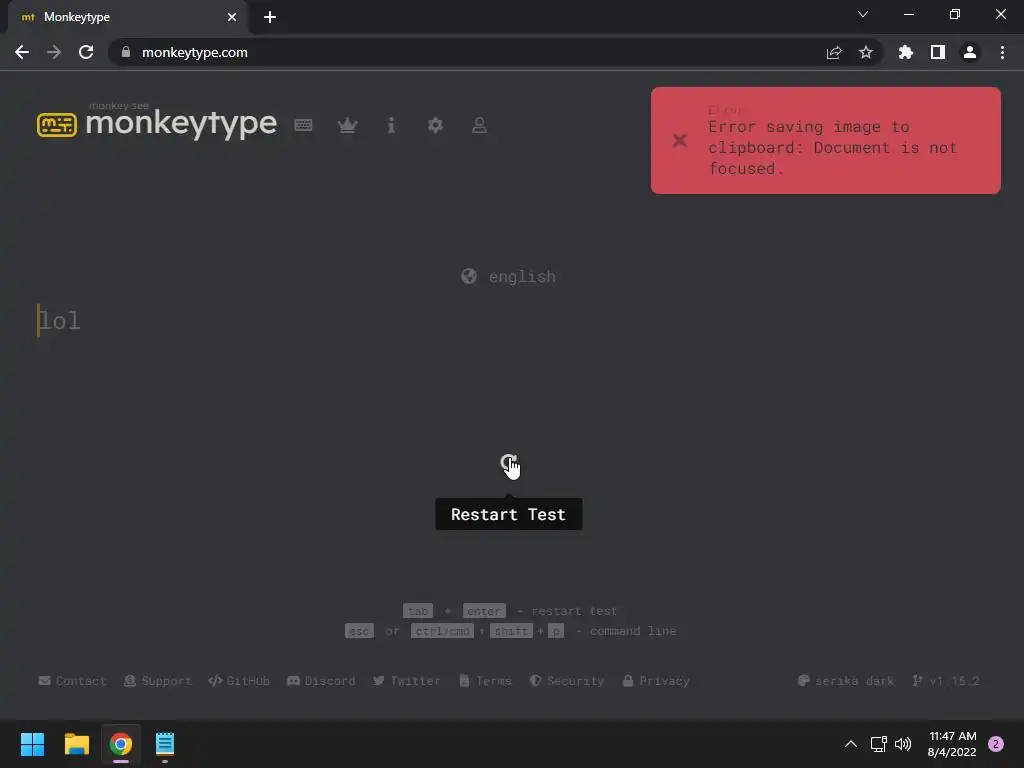
Task: Open the taskbar network status icon
Action: [x=879, y=744]
